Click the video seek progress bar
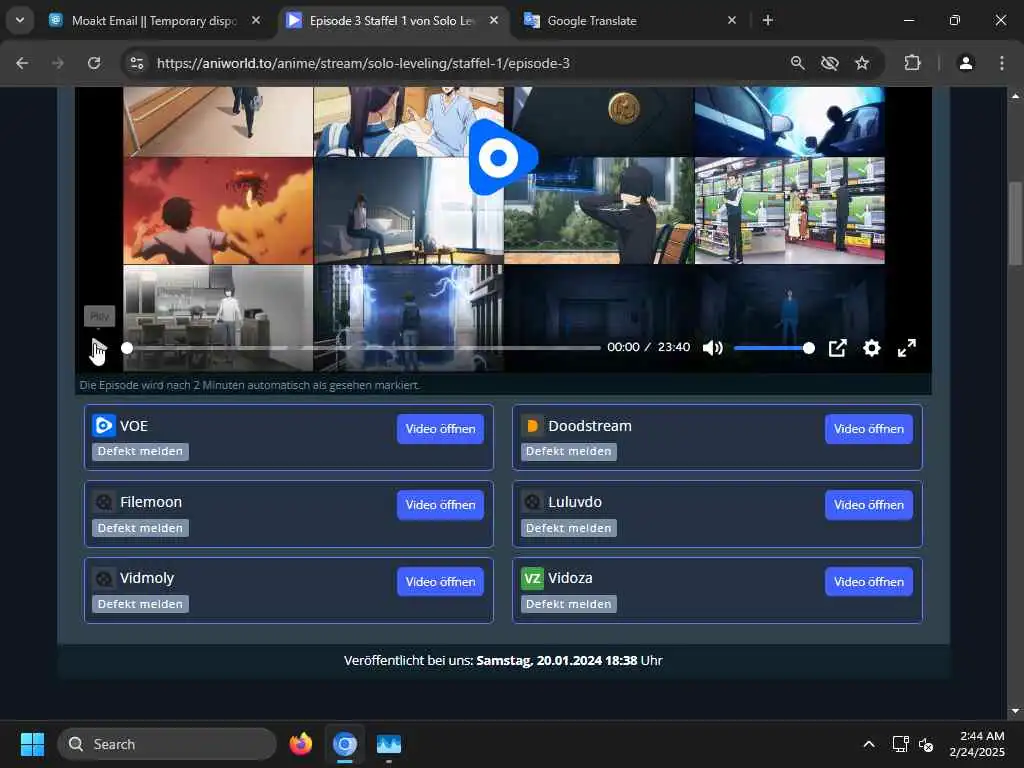The height and width of the screenshot is (768, 1024). 363,348
